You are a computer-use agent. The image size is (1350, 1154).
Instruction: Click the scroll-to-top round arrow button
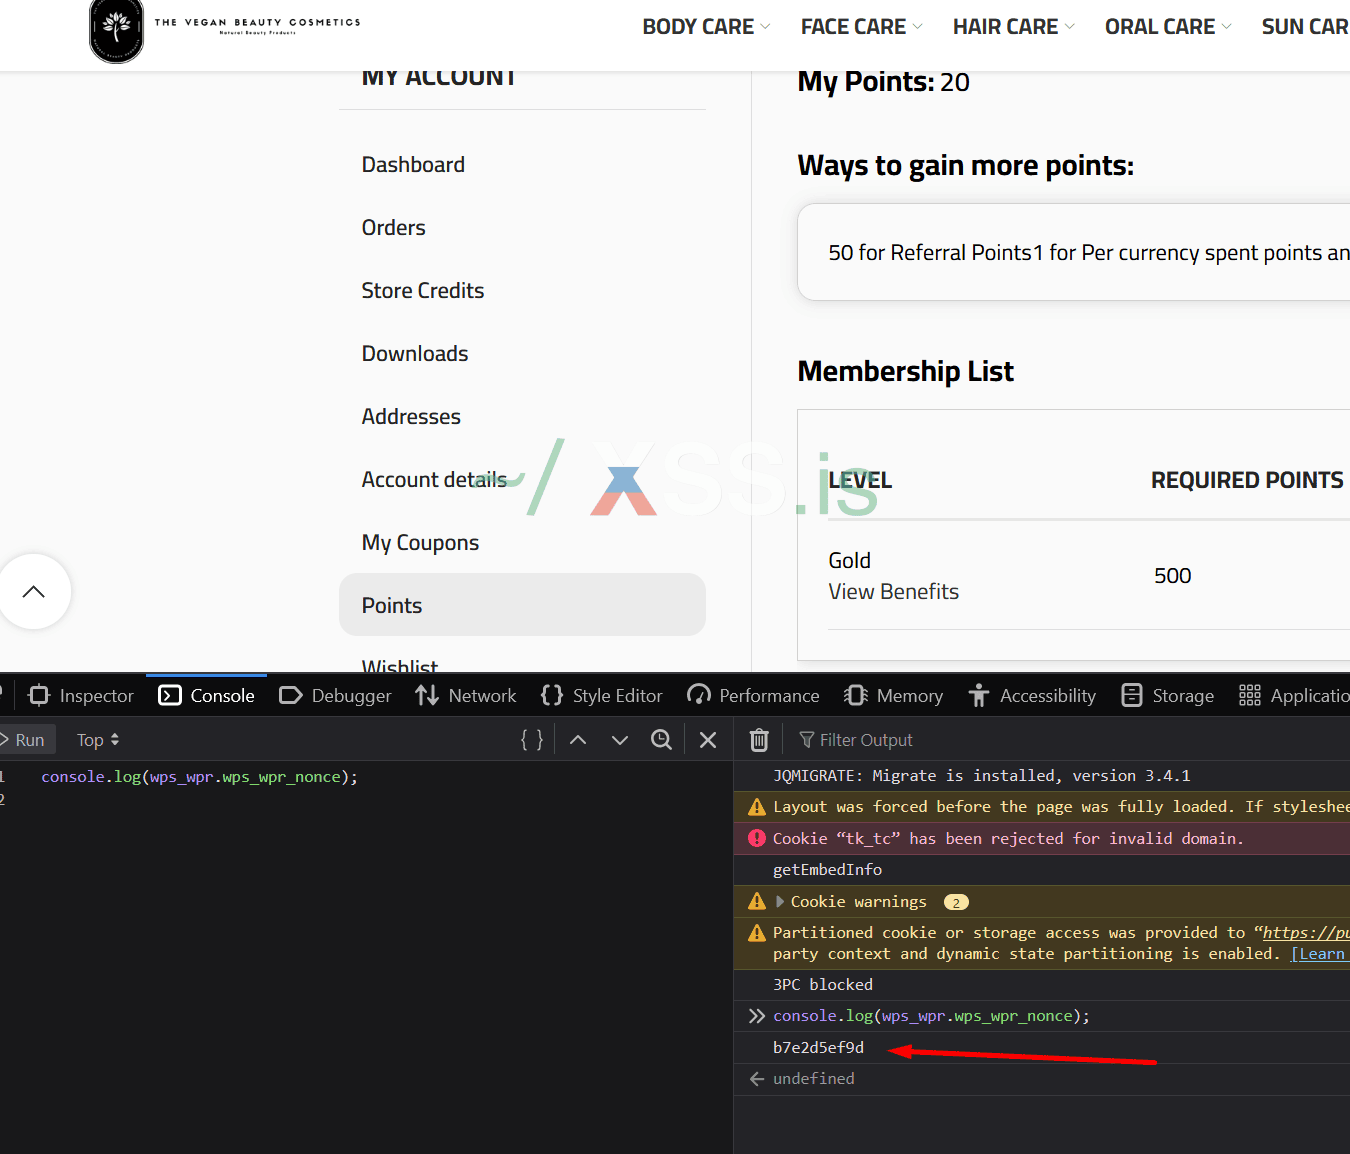[34, 591]
